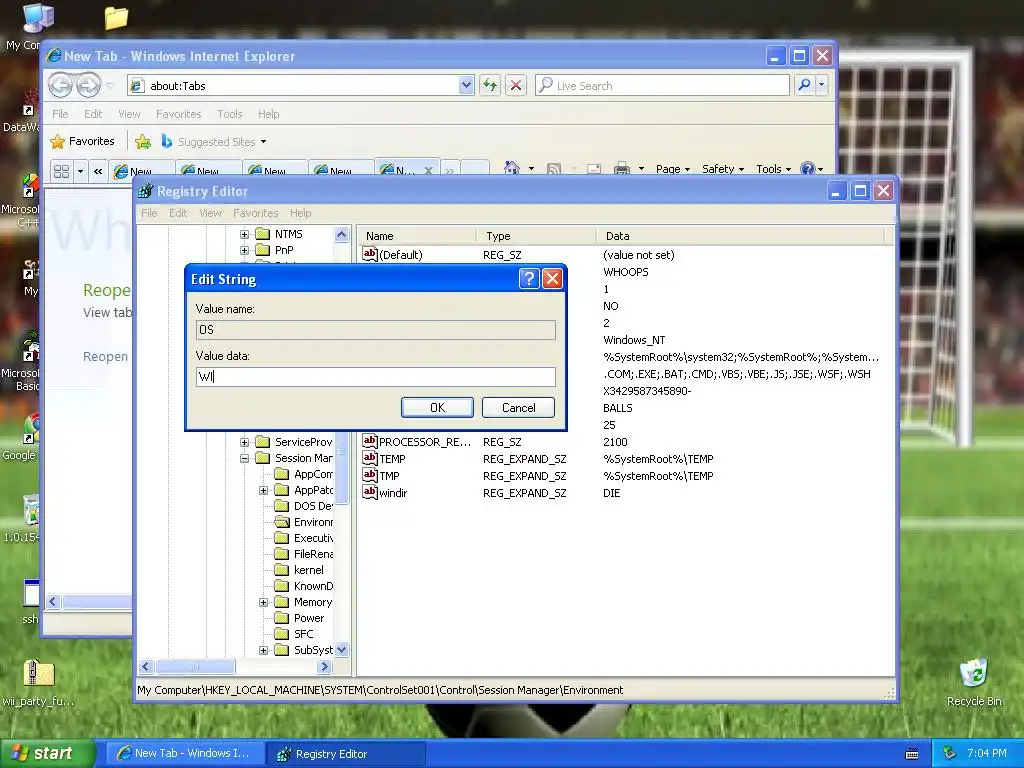Select the (Default) registry value icon
1024x768 pixels.
pyautogui.click(x=370, y=254)
